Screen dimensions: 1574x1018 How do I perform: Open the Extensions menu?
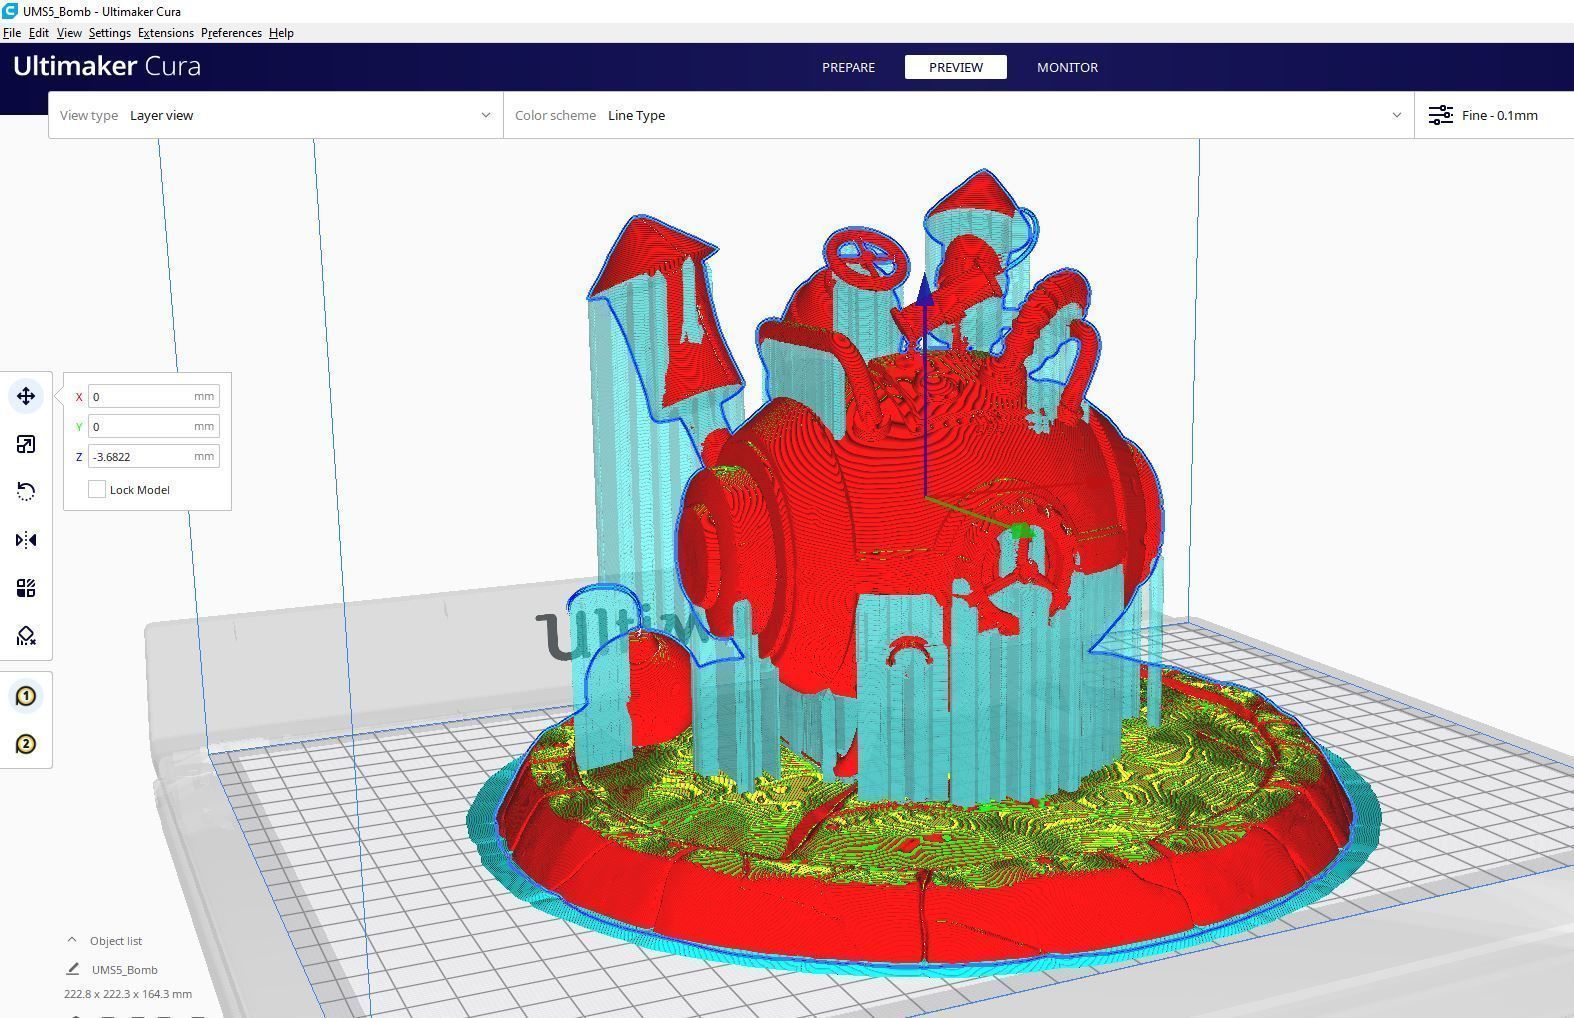click(166, 33)
